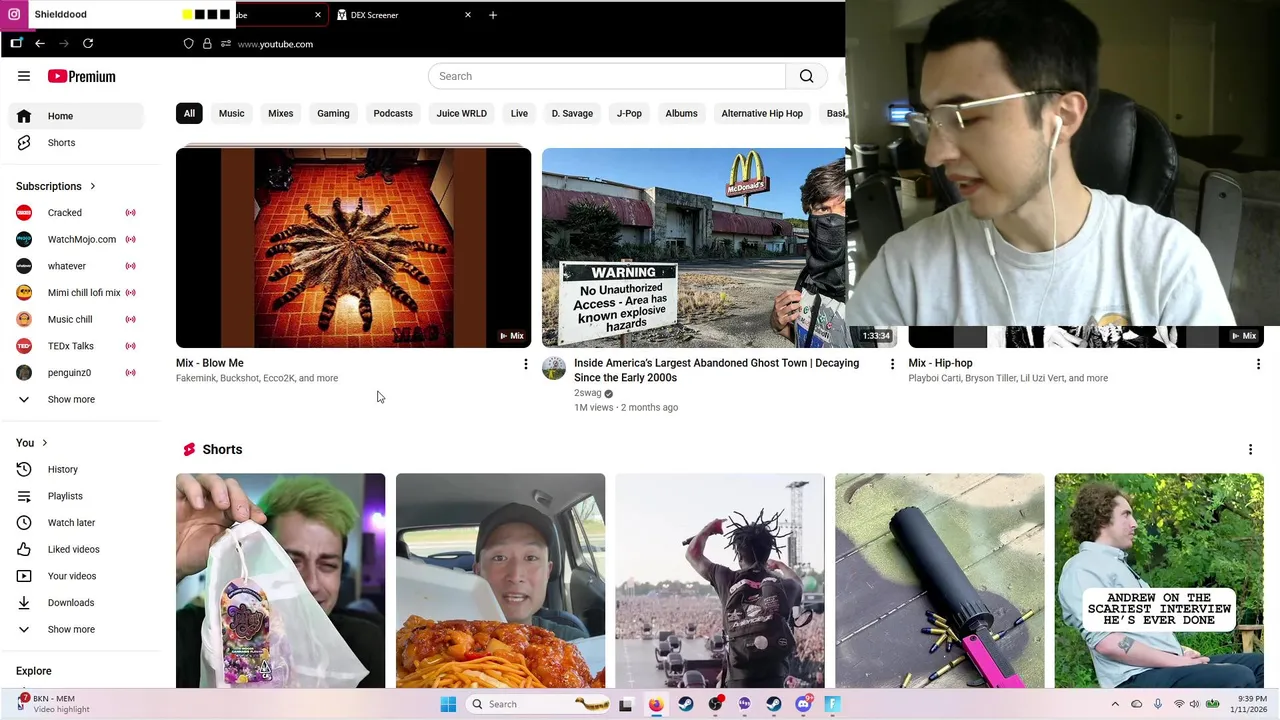Expand the You section chevron
Screen dimensions: 1280x720
pos(44,443)
